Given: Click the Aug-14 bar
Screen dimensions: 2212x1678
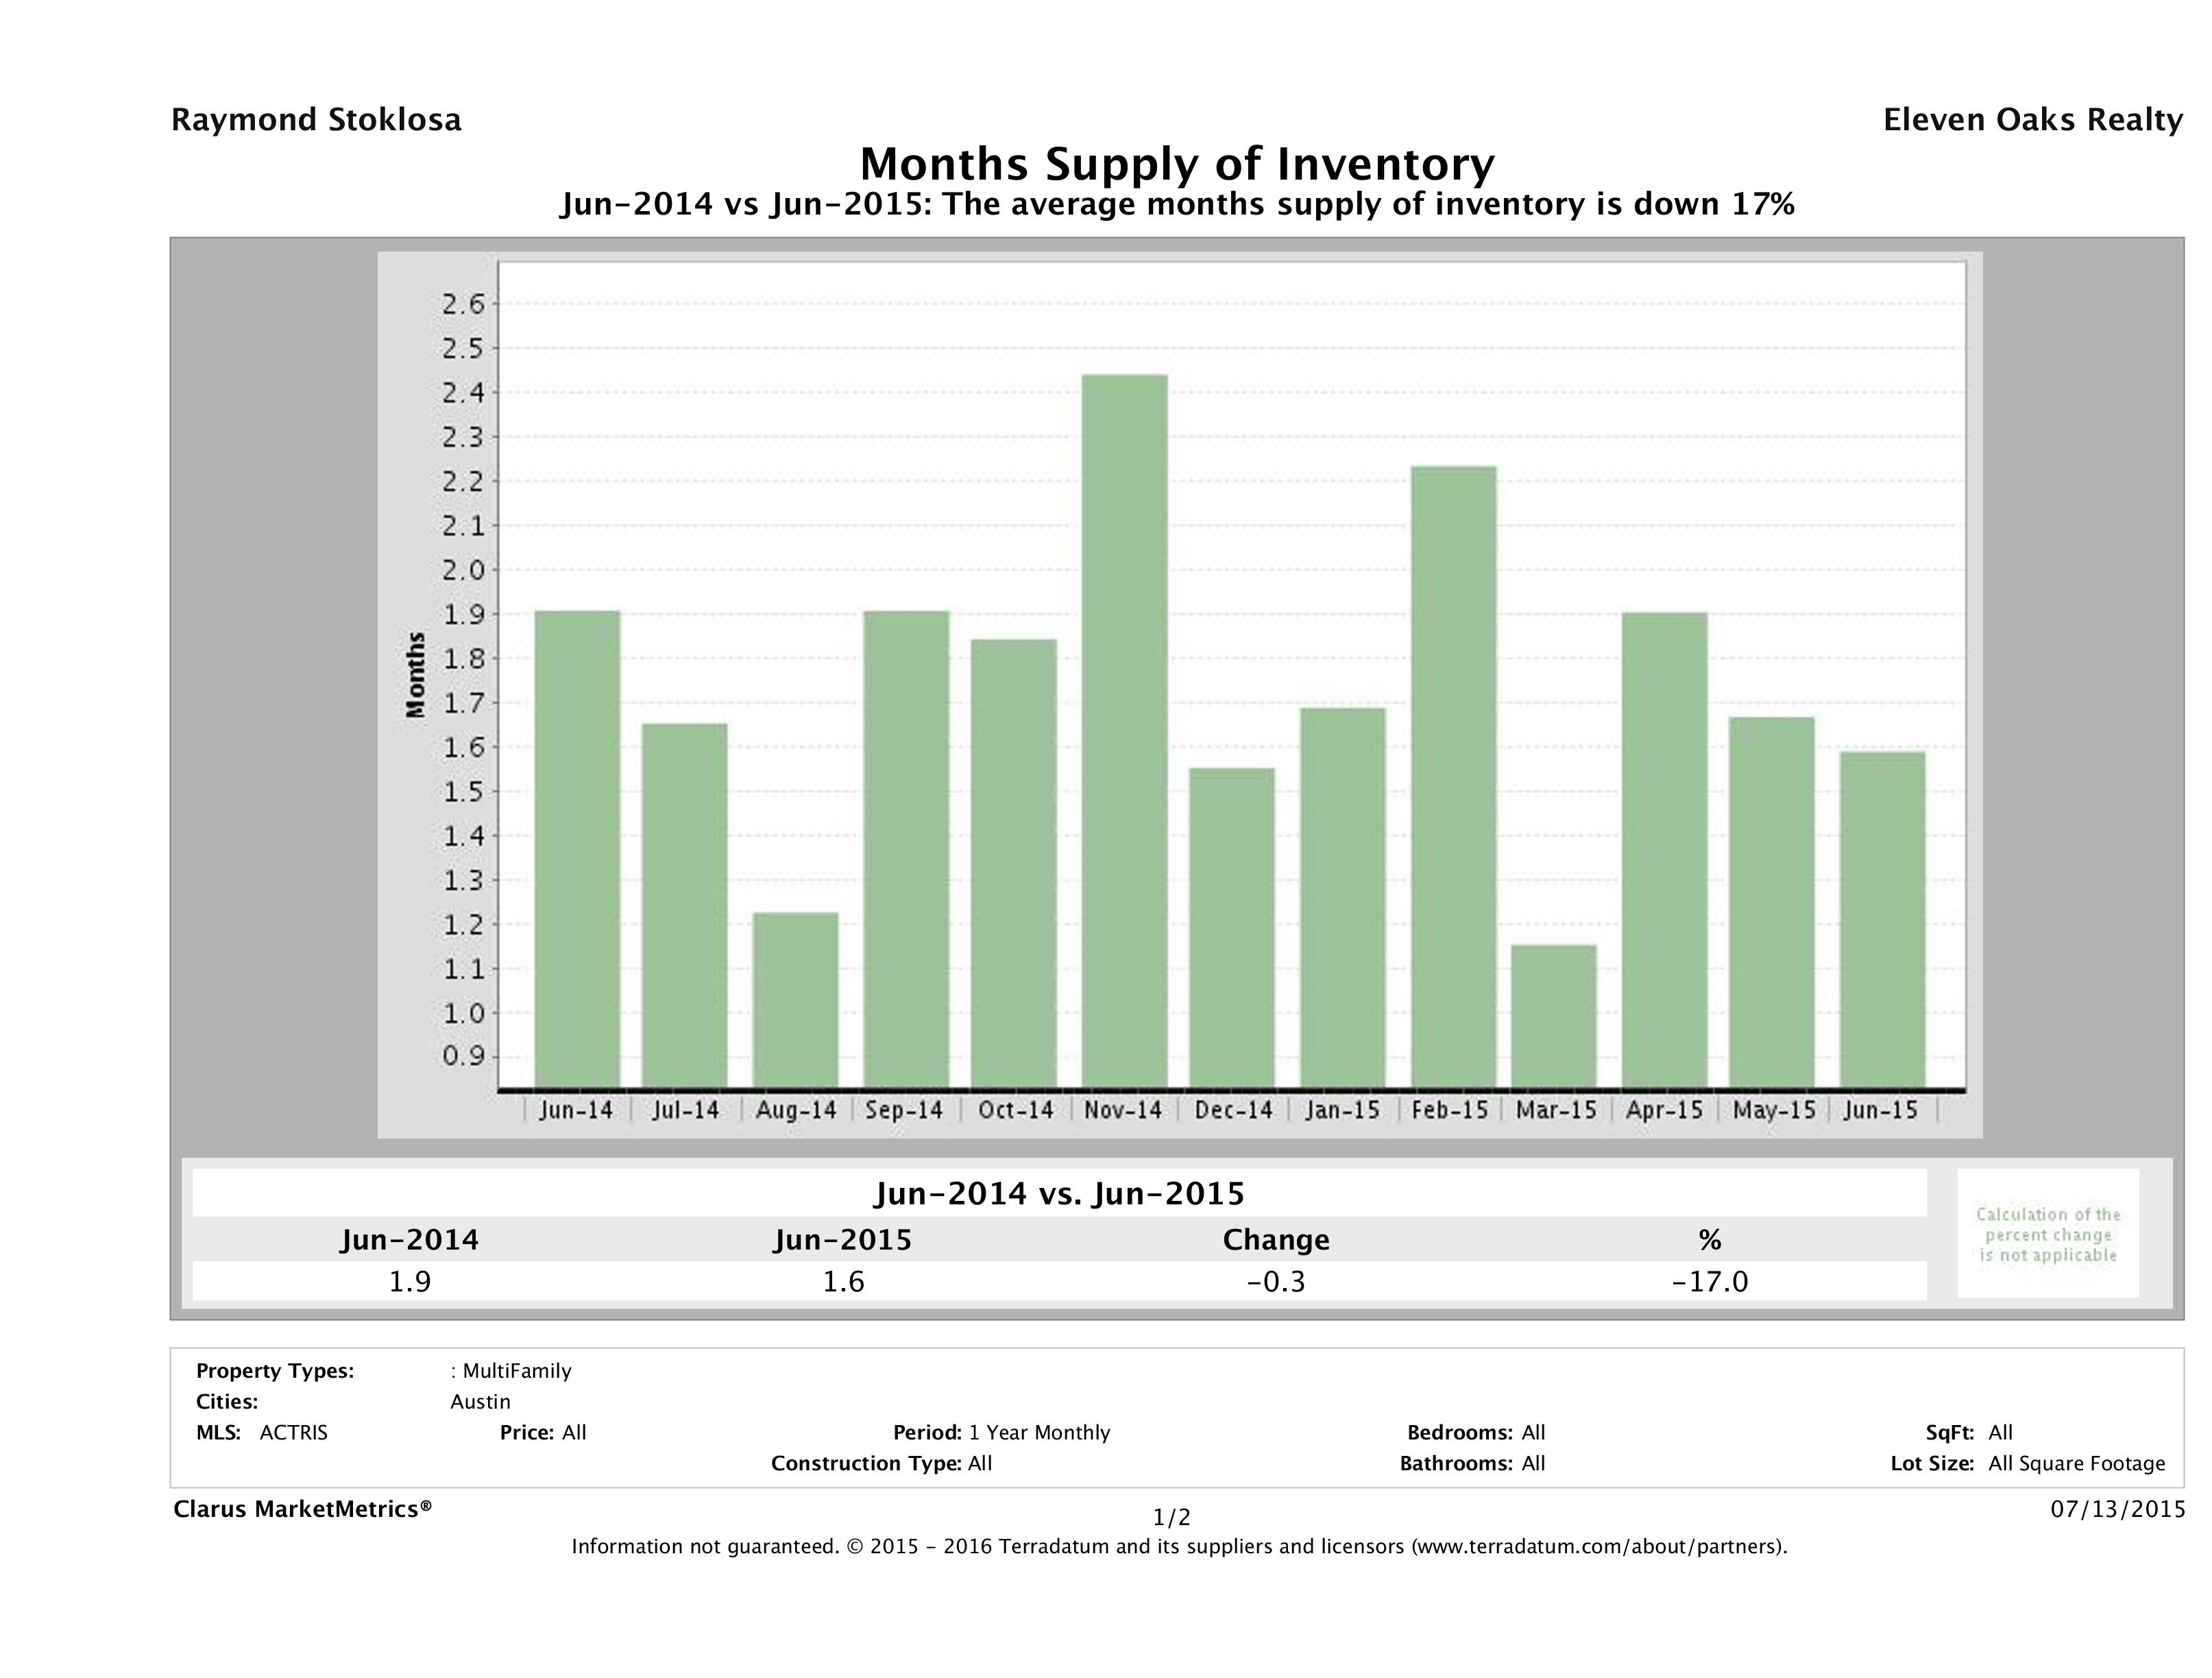Looking at the screenshot, I should tap(795, 999).
